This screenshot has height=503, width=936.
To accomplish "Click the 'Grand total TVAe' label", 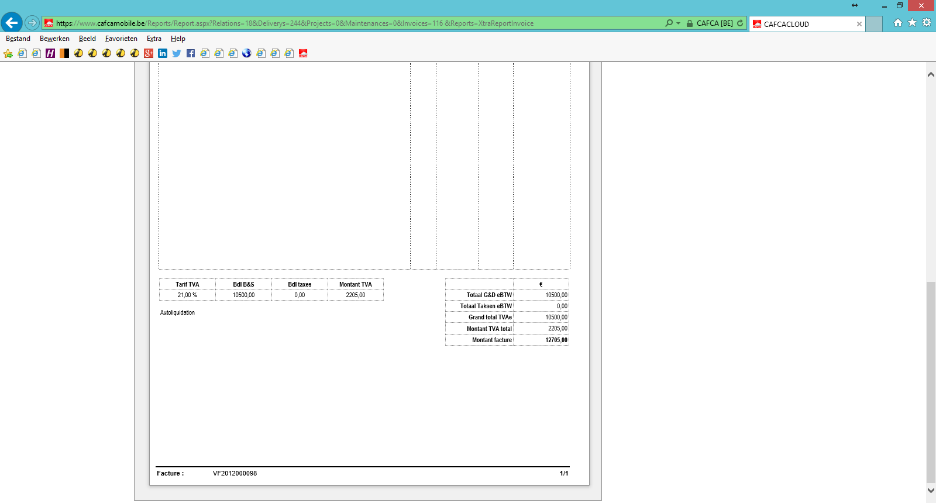I will [x=490, y=317].
